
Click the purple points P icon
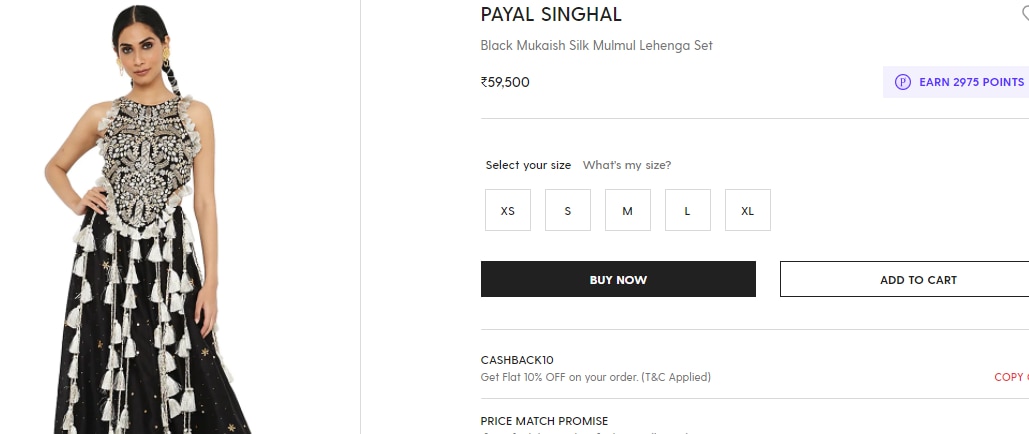(903, 82)
